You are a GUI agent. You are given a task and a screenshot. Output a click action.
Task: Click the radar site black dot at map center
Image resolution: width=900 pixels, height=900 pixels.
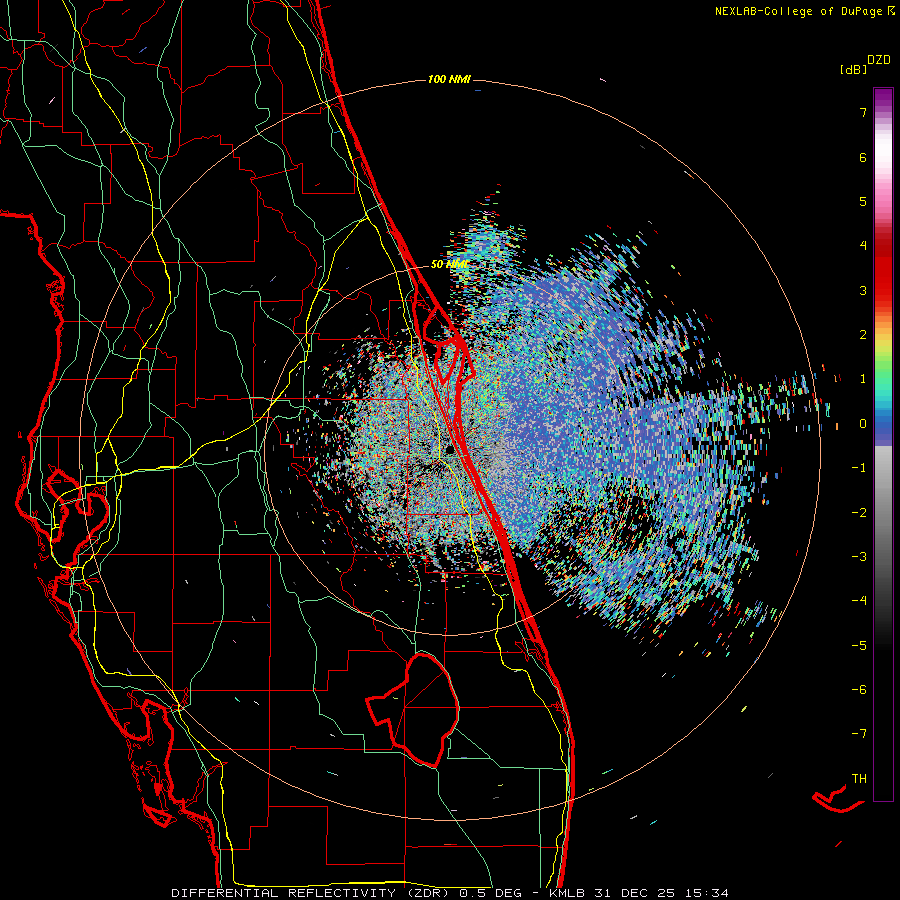(x=450, y=449)
